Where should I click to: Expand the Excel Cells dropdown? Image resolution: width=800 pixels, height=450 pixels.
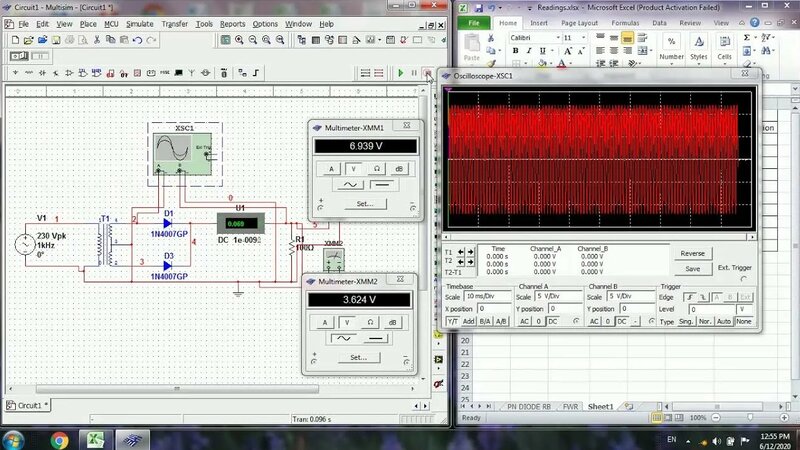pos(724,64)
